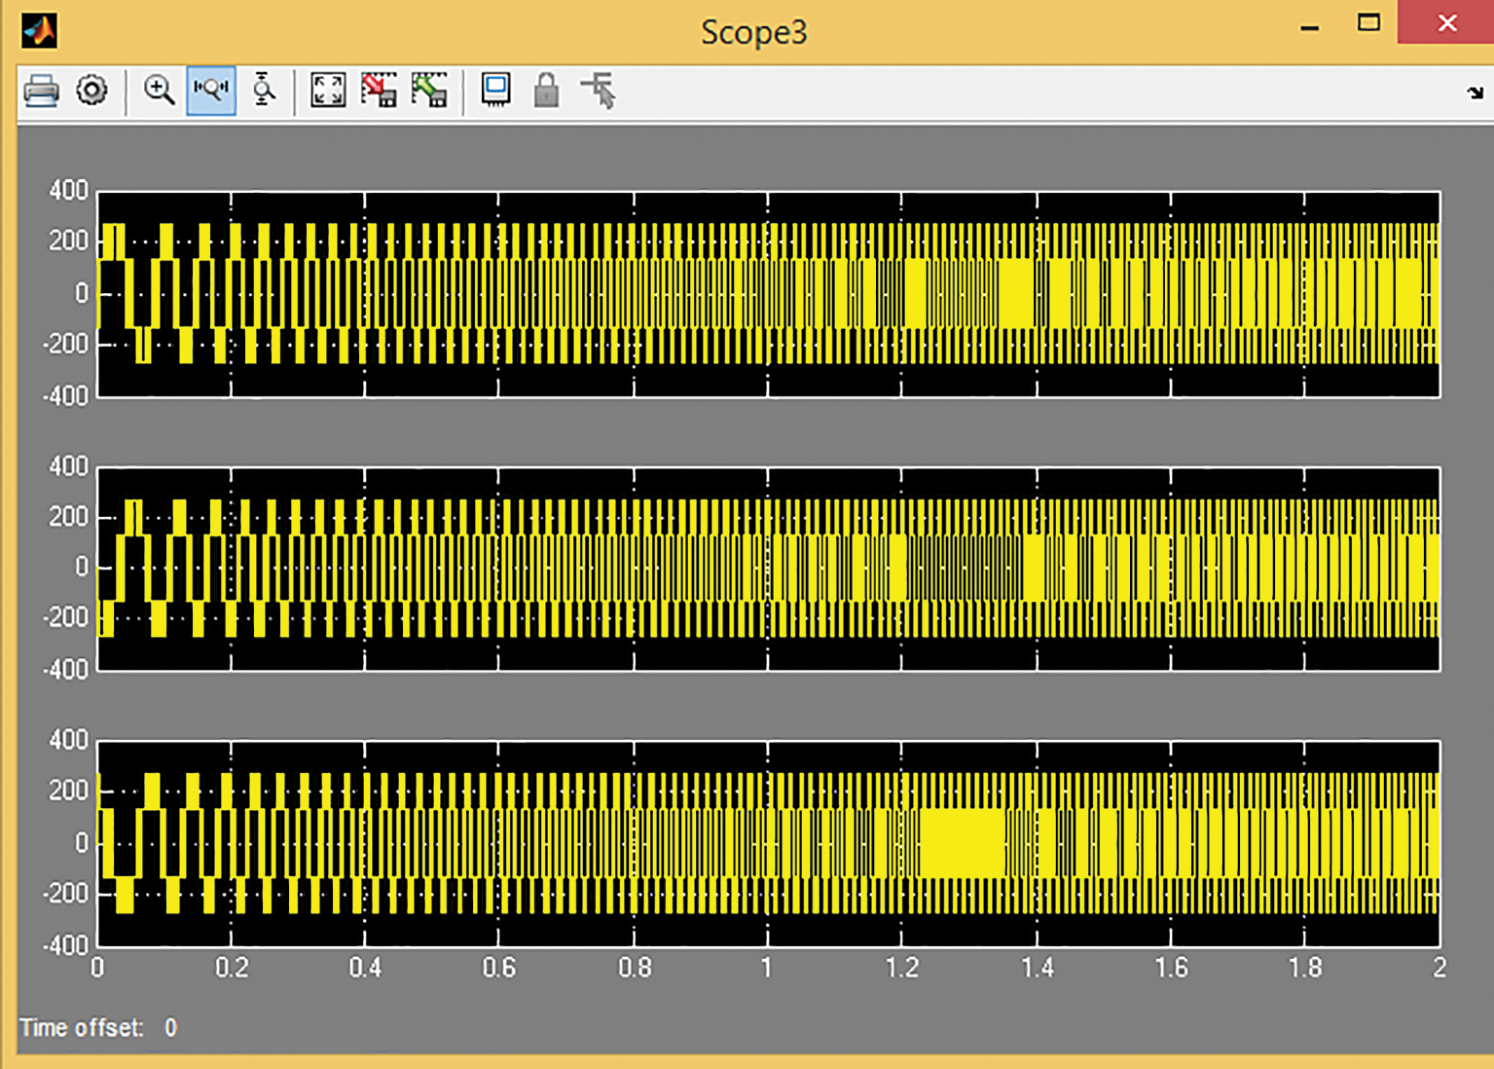Click inside the top waveform plot
This screenshot has height=1069, width=1494.
point(768,294)
